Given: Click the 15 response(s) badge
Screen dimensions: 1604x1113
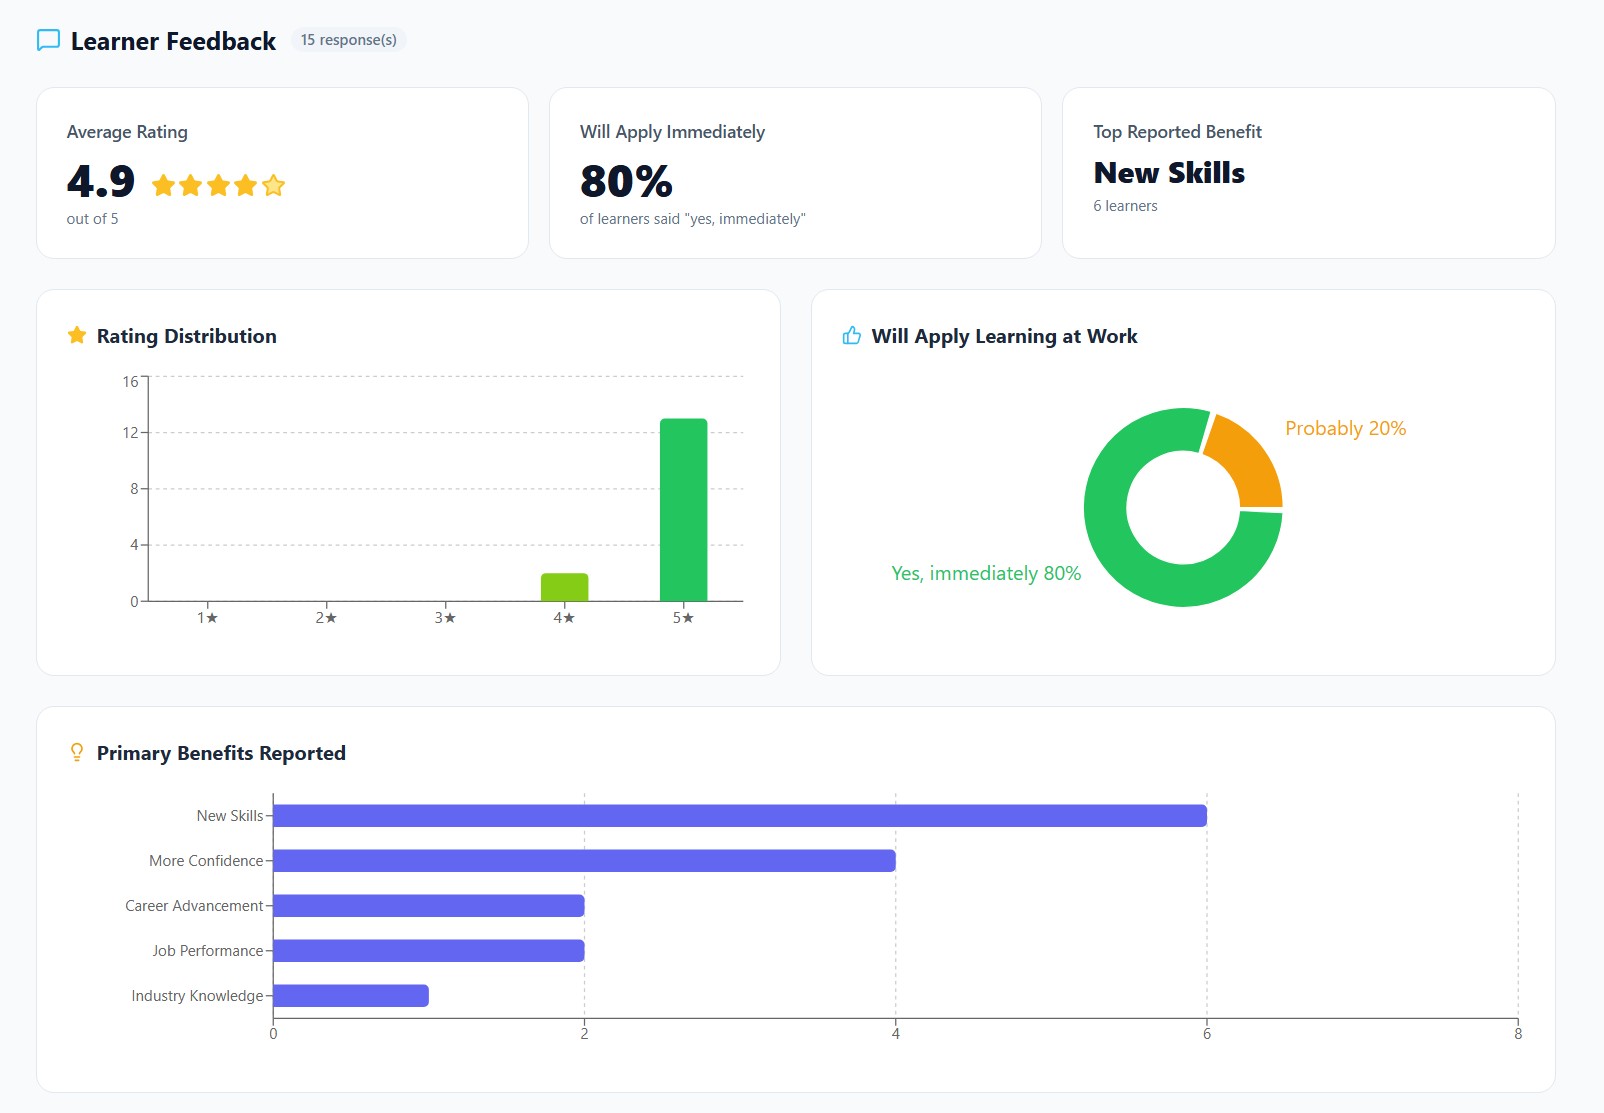Looking at the screenshot, I should pyautogui.click(x=347, y=41).
